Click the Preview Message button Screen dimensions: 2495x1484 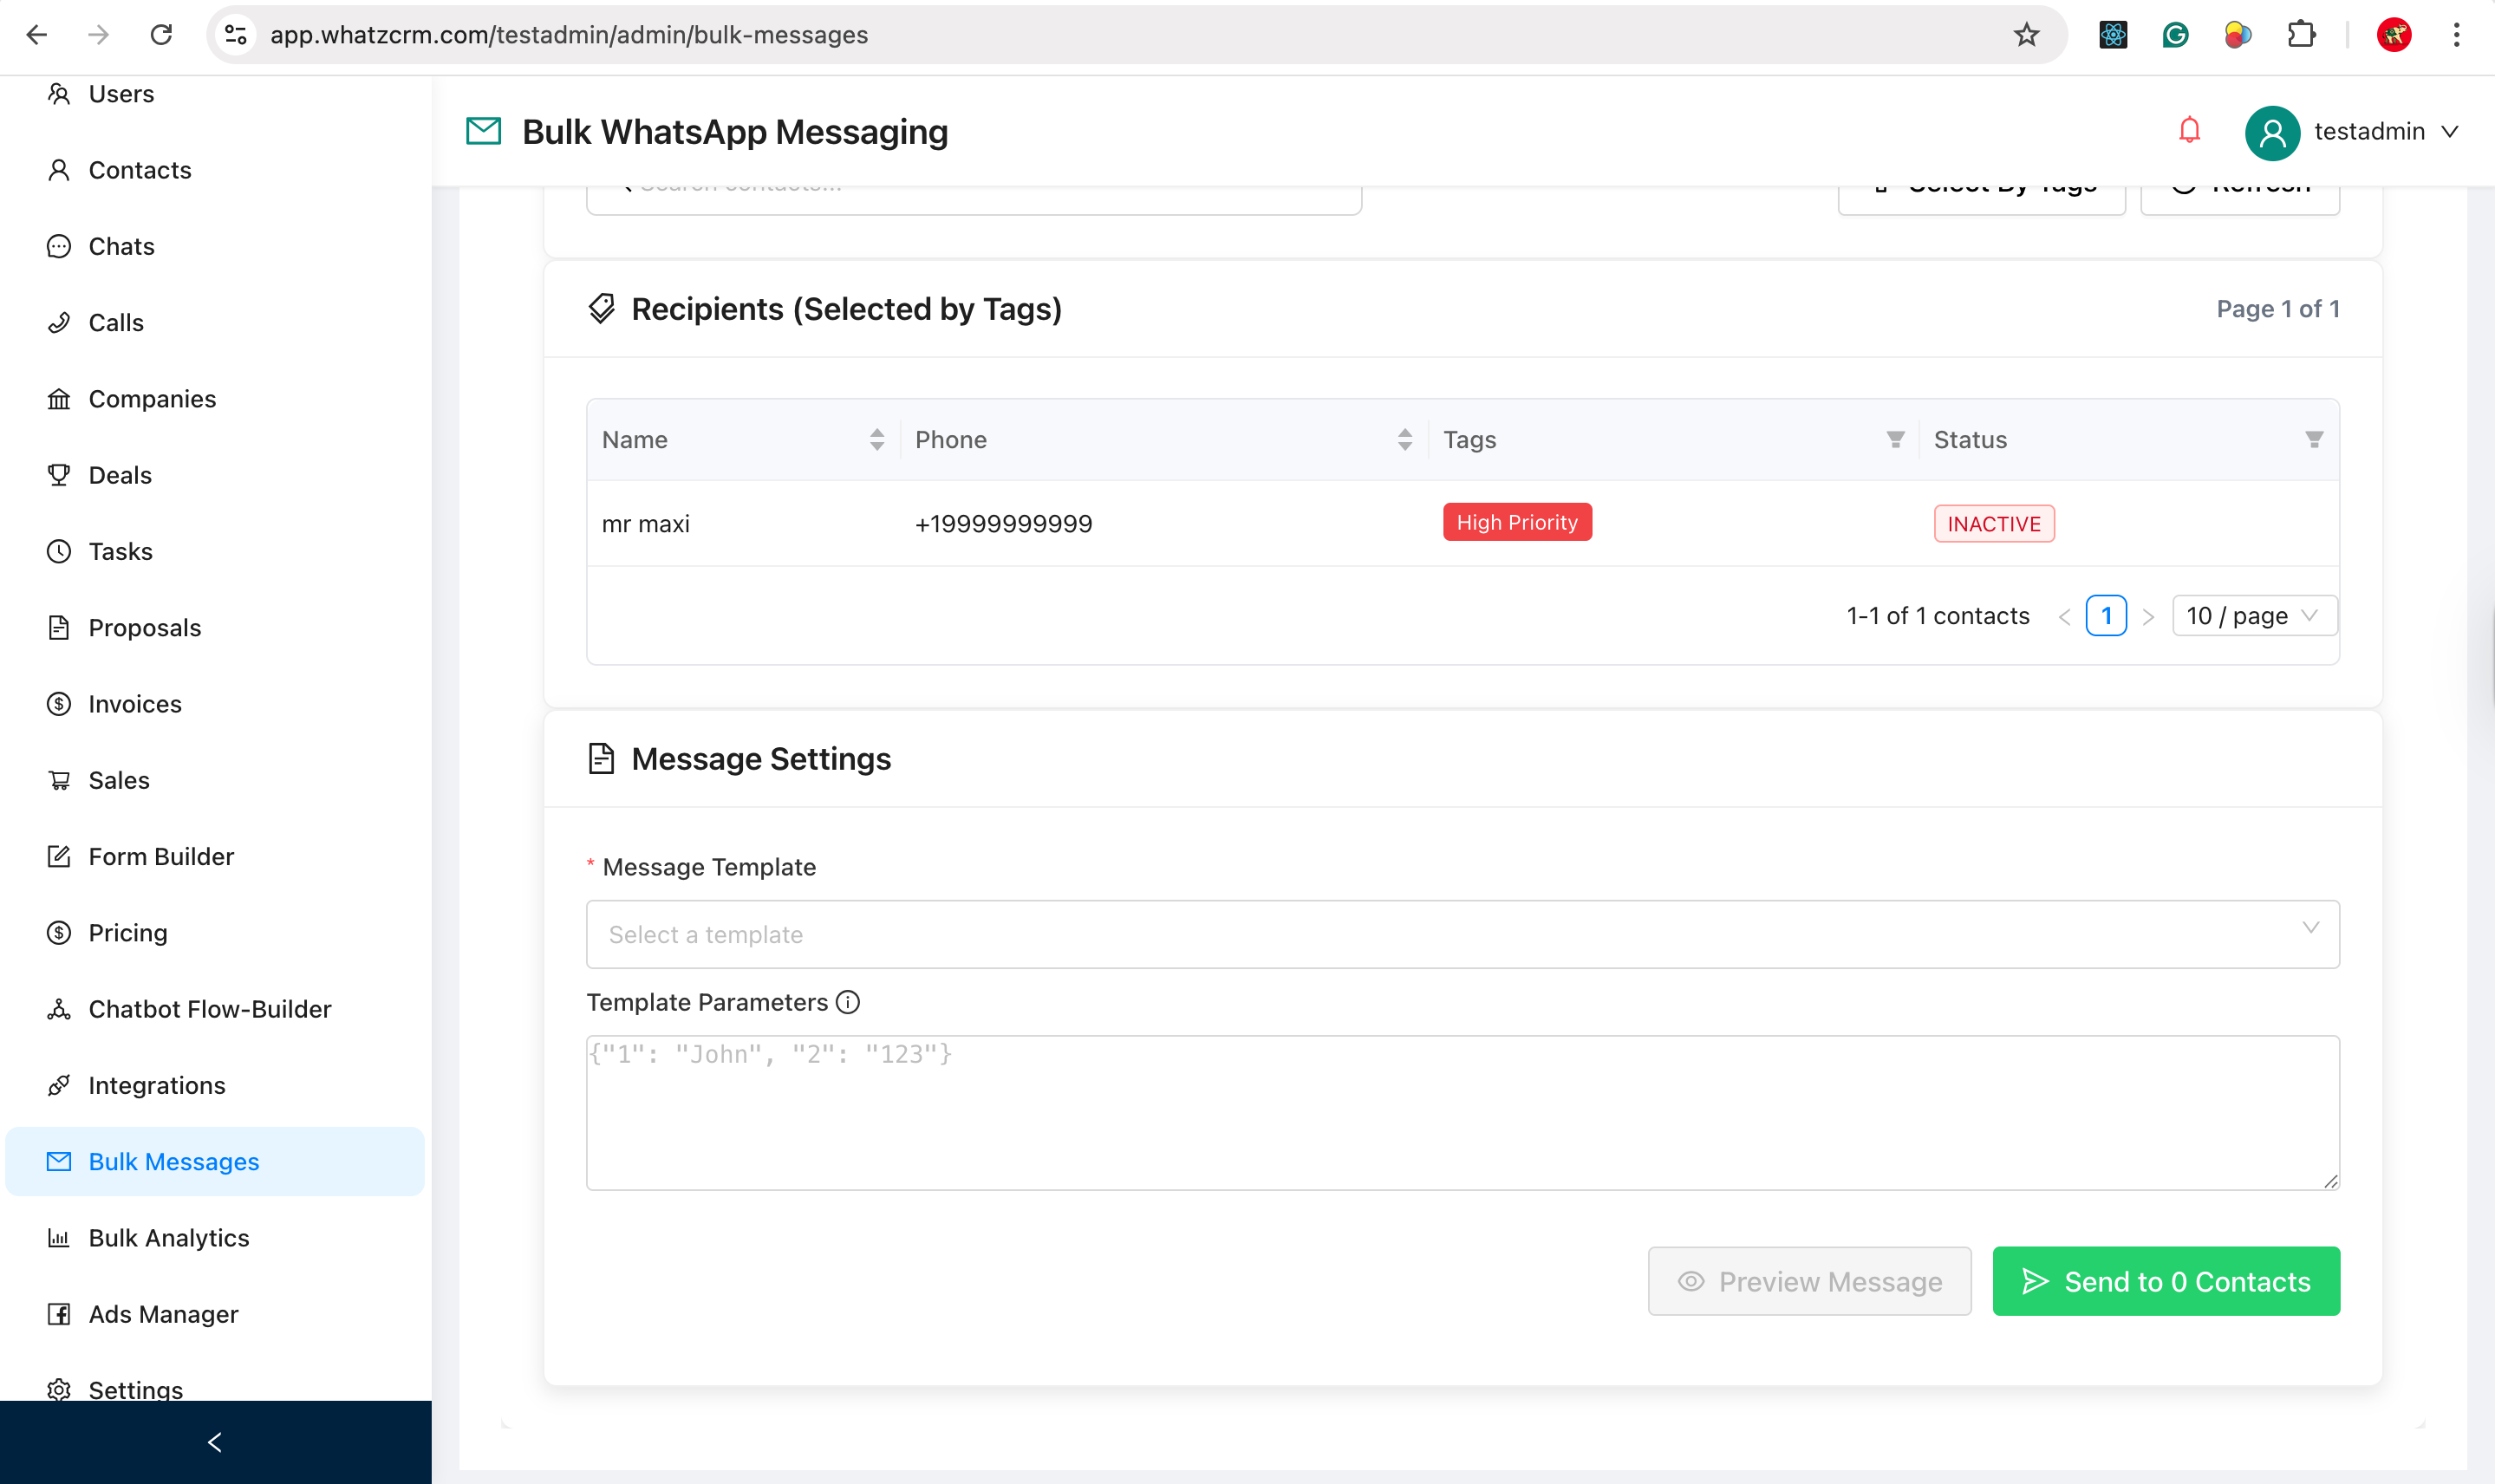1809,1281
